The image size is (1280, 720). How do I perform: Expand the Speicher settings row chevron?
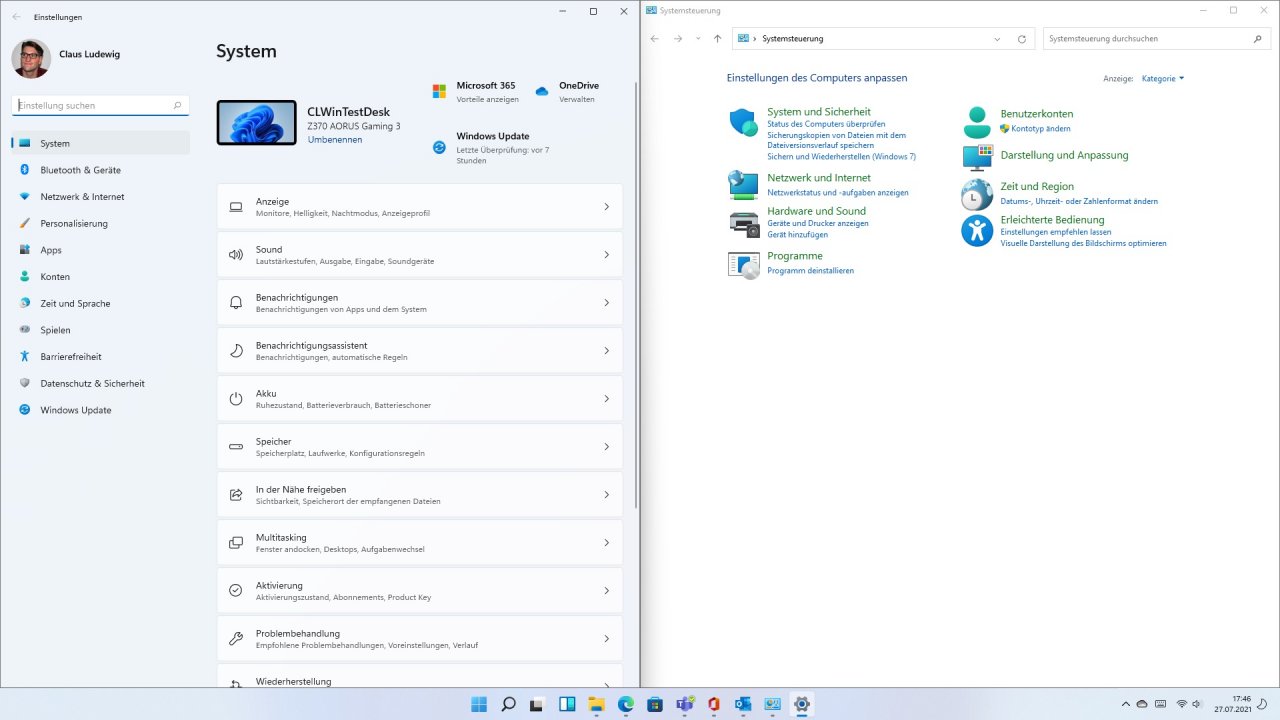tap(606, 447)
